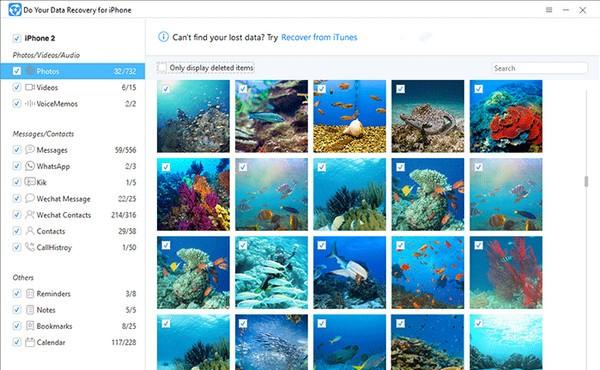Image resolution: width=600 pixels, height=370 pixels.
Task: Toggle the Wechat Contacts checkbox
Action: (16, 215)
